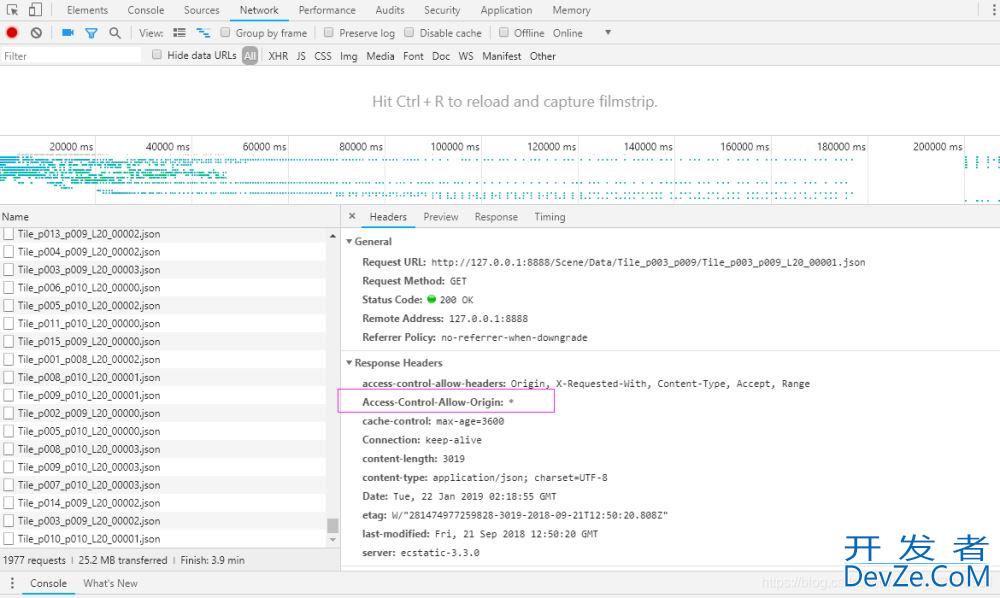Check Hide data URLs

[x=157, y=55]
